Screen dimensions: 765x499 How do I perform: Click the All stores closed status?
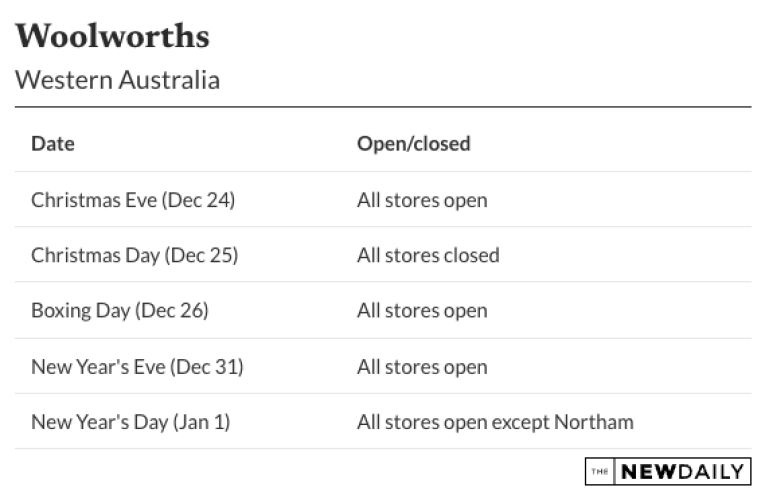pos(428,255)
